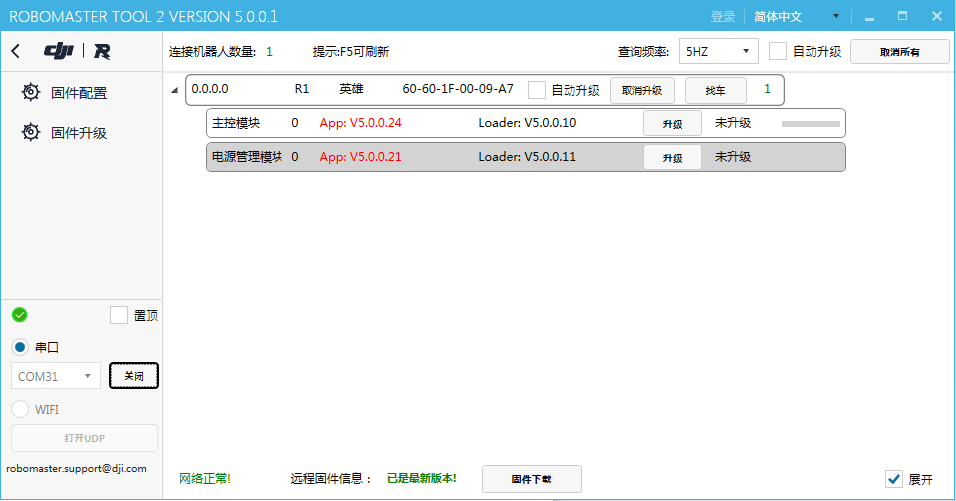Select the 主控模块 row name
956x501 pixels.
click(x=236, y=123)
